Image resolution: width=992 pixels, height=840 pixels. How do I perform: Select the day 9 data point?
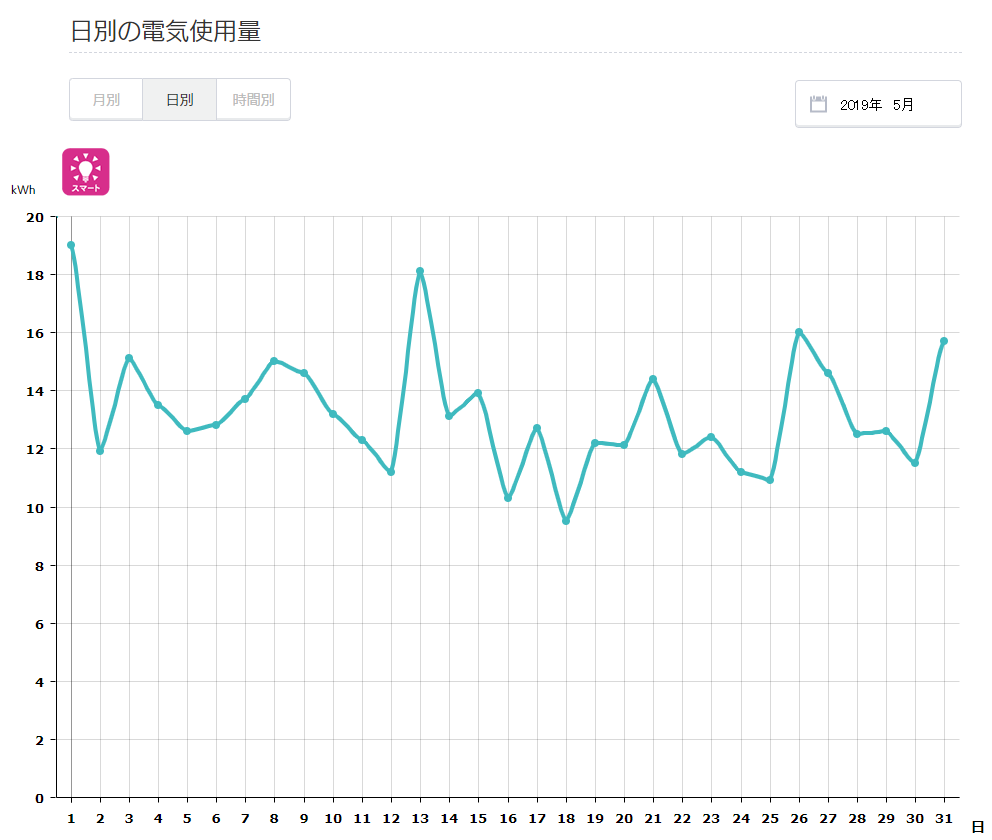click(x=304, y=373)
